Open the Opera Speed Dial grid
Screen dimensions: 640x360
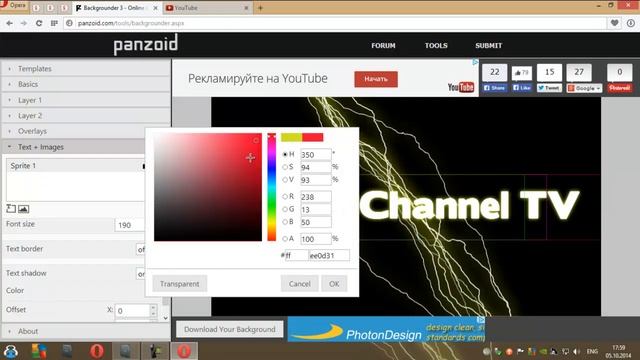54,23
